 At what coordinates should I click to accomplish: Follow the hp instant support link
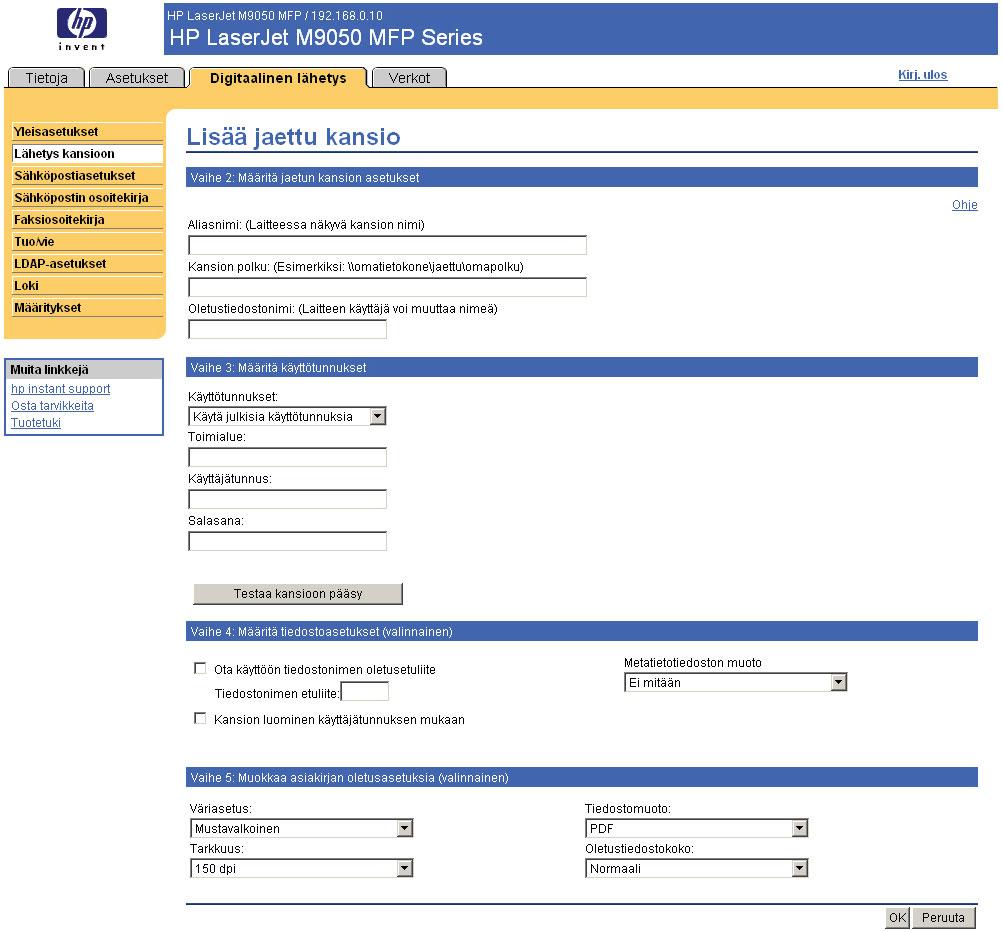click(60, 389)
